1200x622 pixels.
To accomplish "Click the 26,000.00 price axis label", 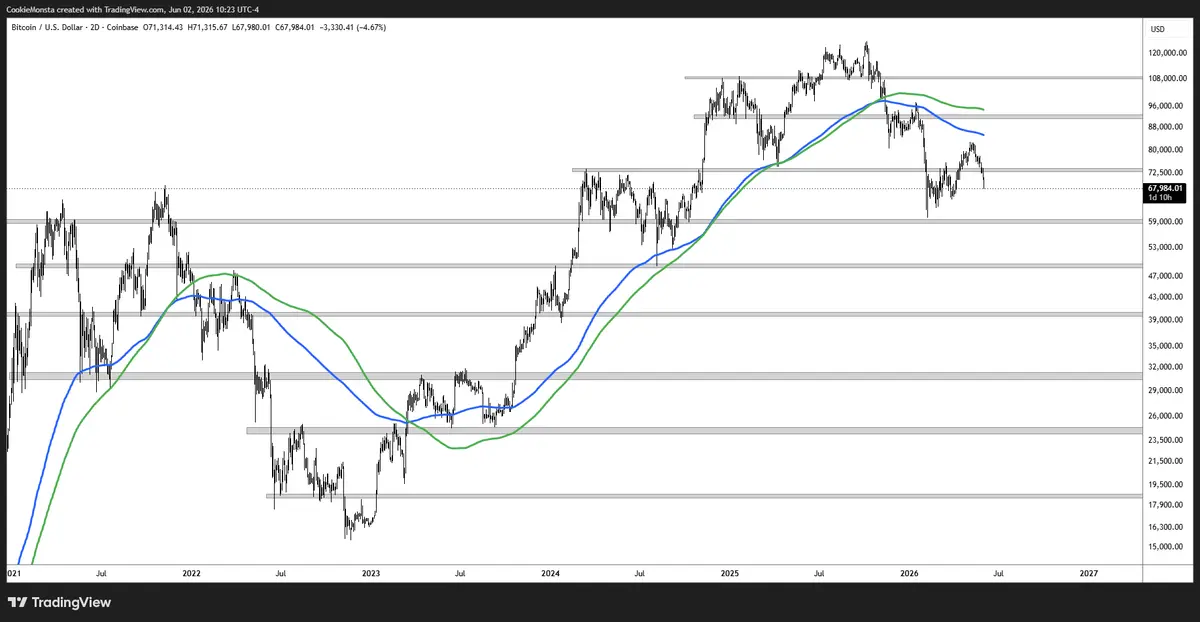I will 1166,415.
